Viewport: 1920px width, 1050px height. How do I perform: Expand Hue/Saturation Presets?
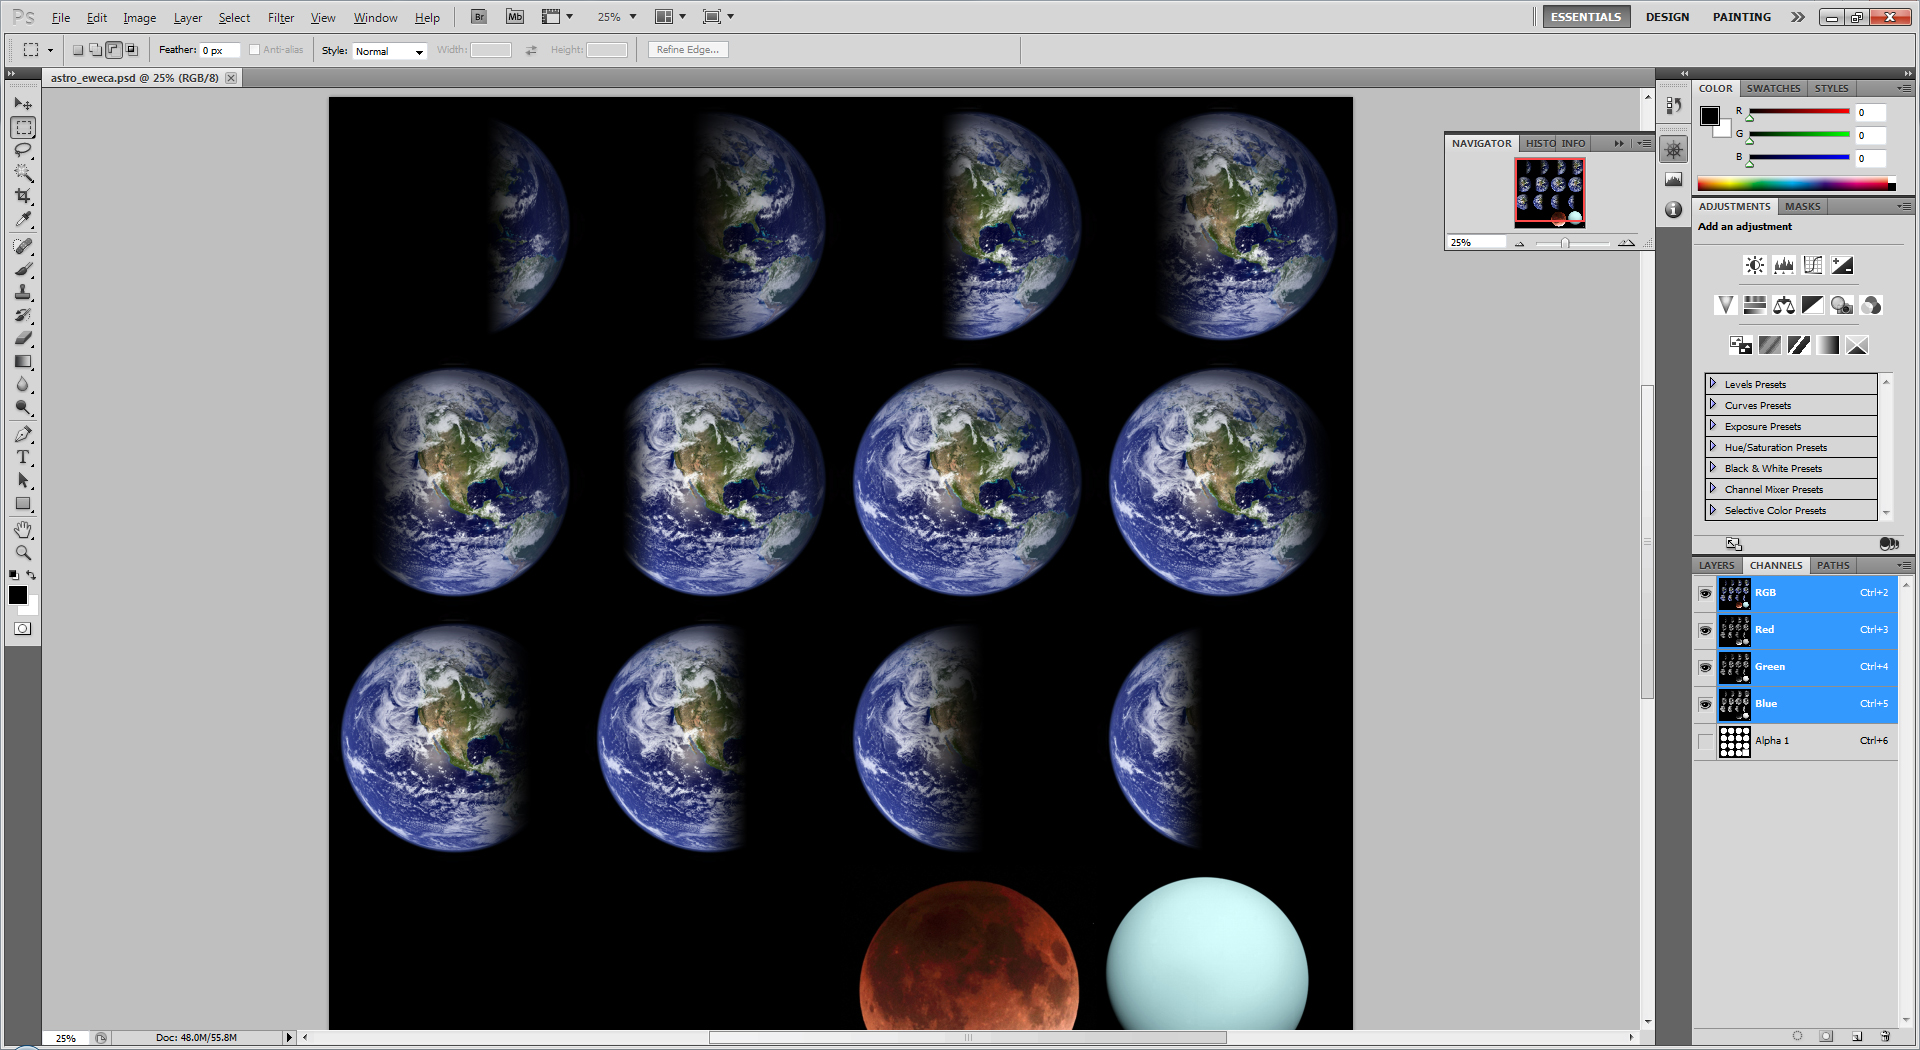(x=1713, y=447)
